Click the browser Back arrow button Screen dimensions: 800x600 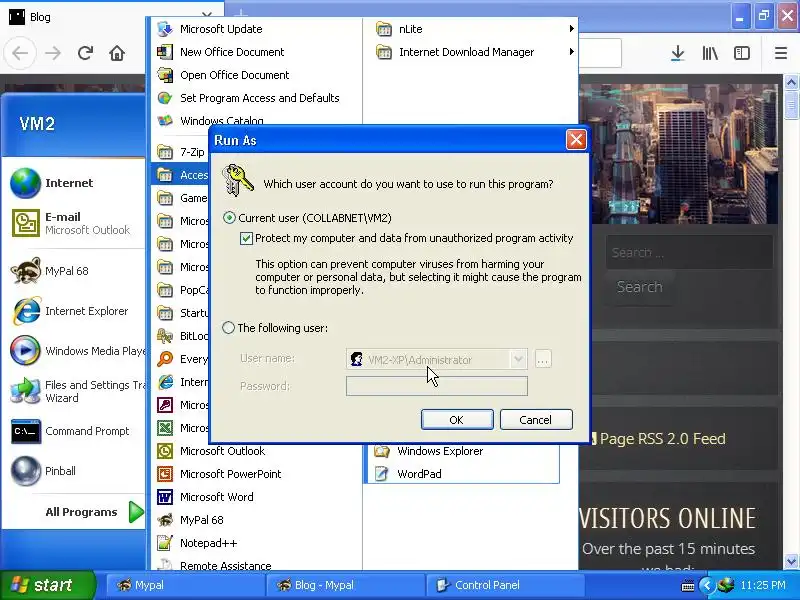click(x=20, y=53)
